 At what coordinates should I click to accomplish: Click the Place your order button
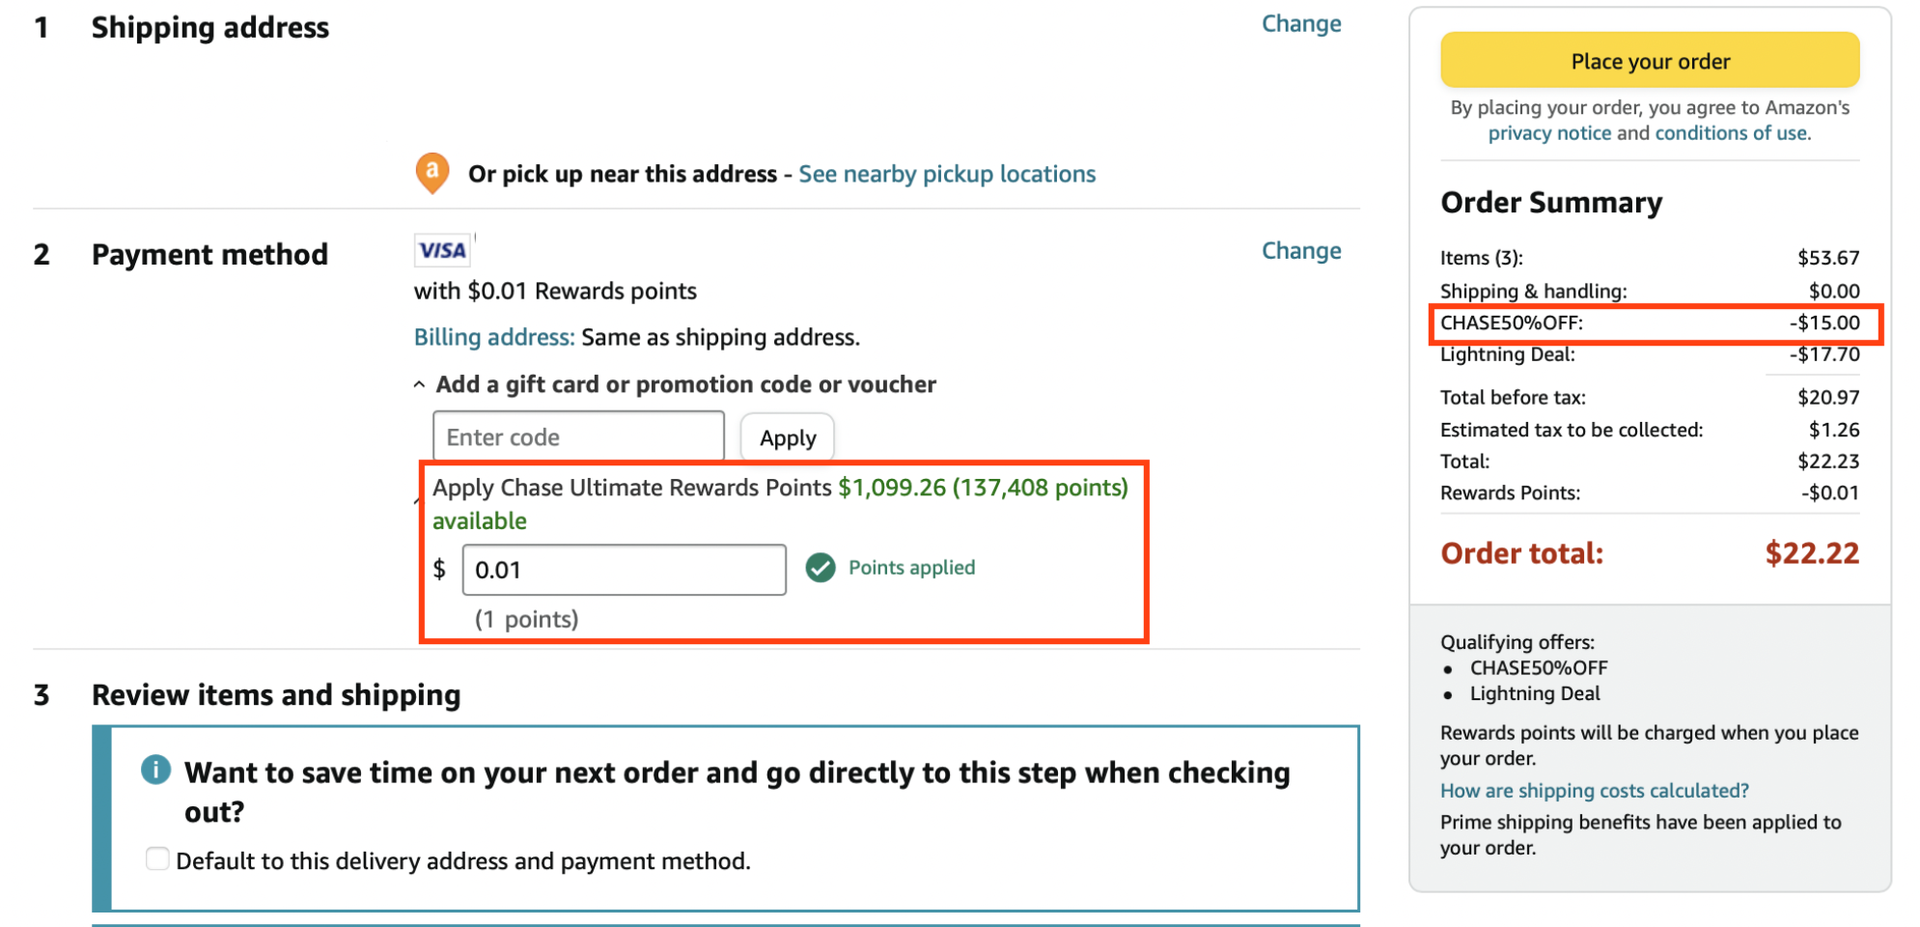click(1649, 60)
